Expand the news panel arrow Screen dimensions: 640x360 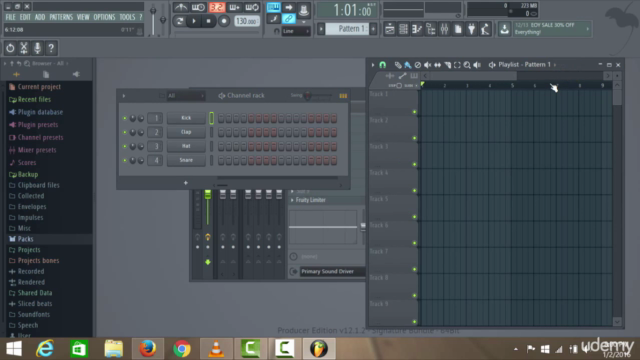pos(588,29)
